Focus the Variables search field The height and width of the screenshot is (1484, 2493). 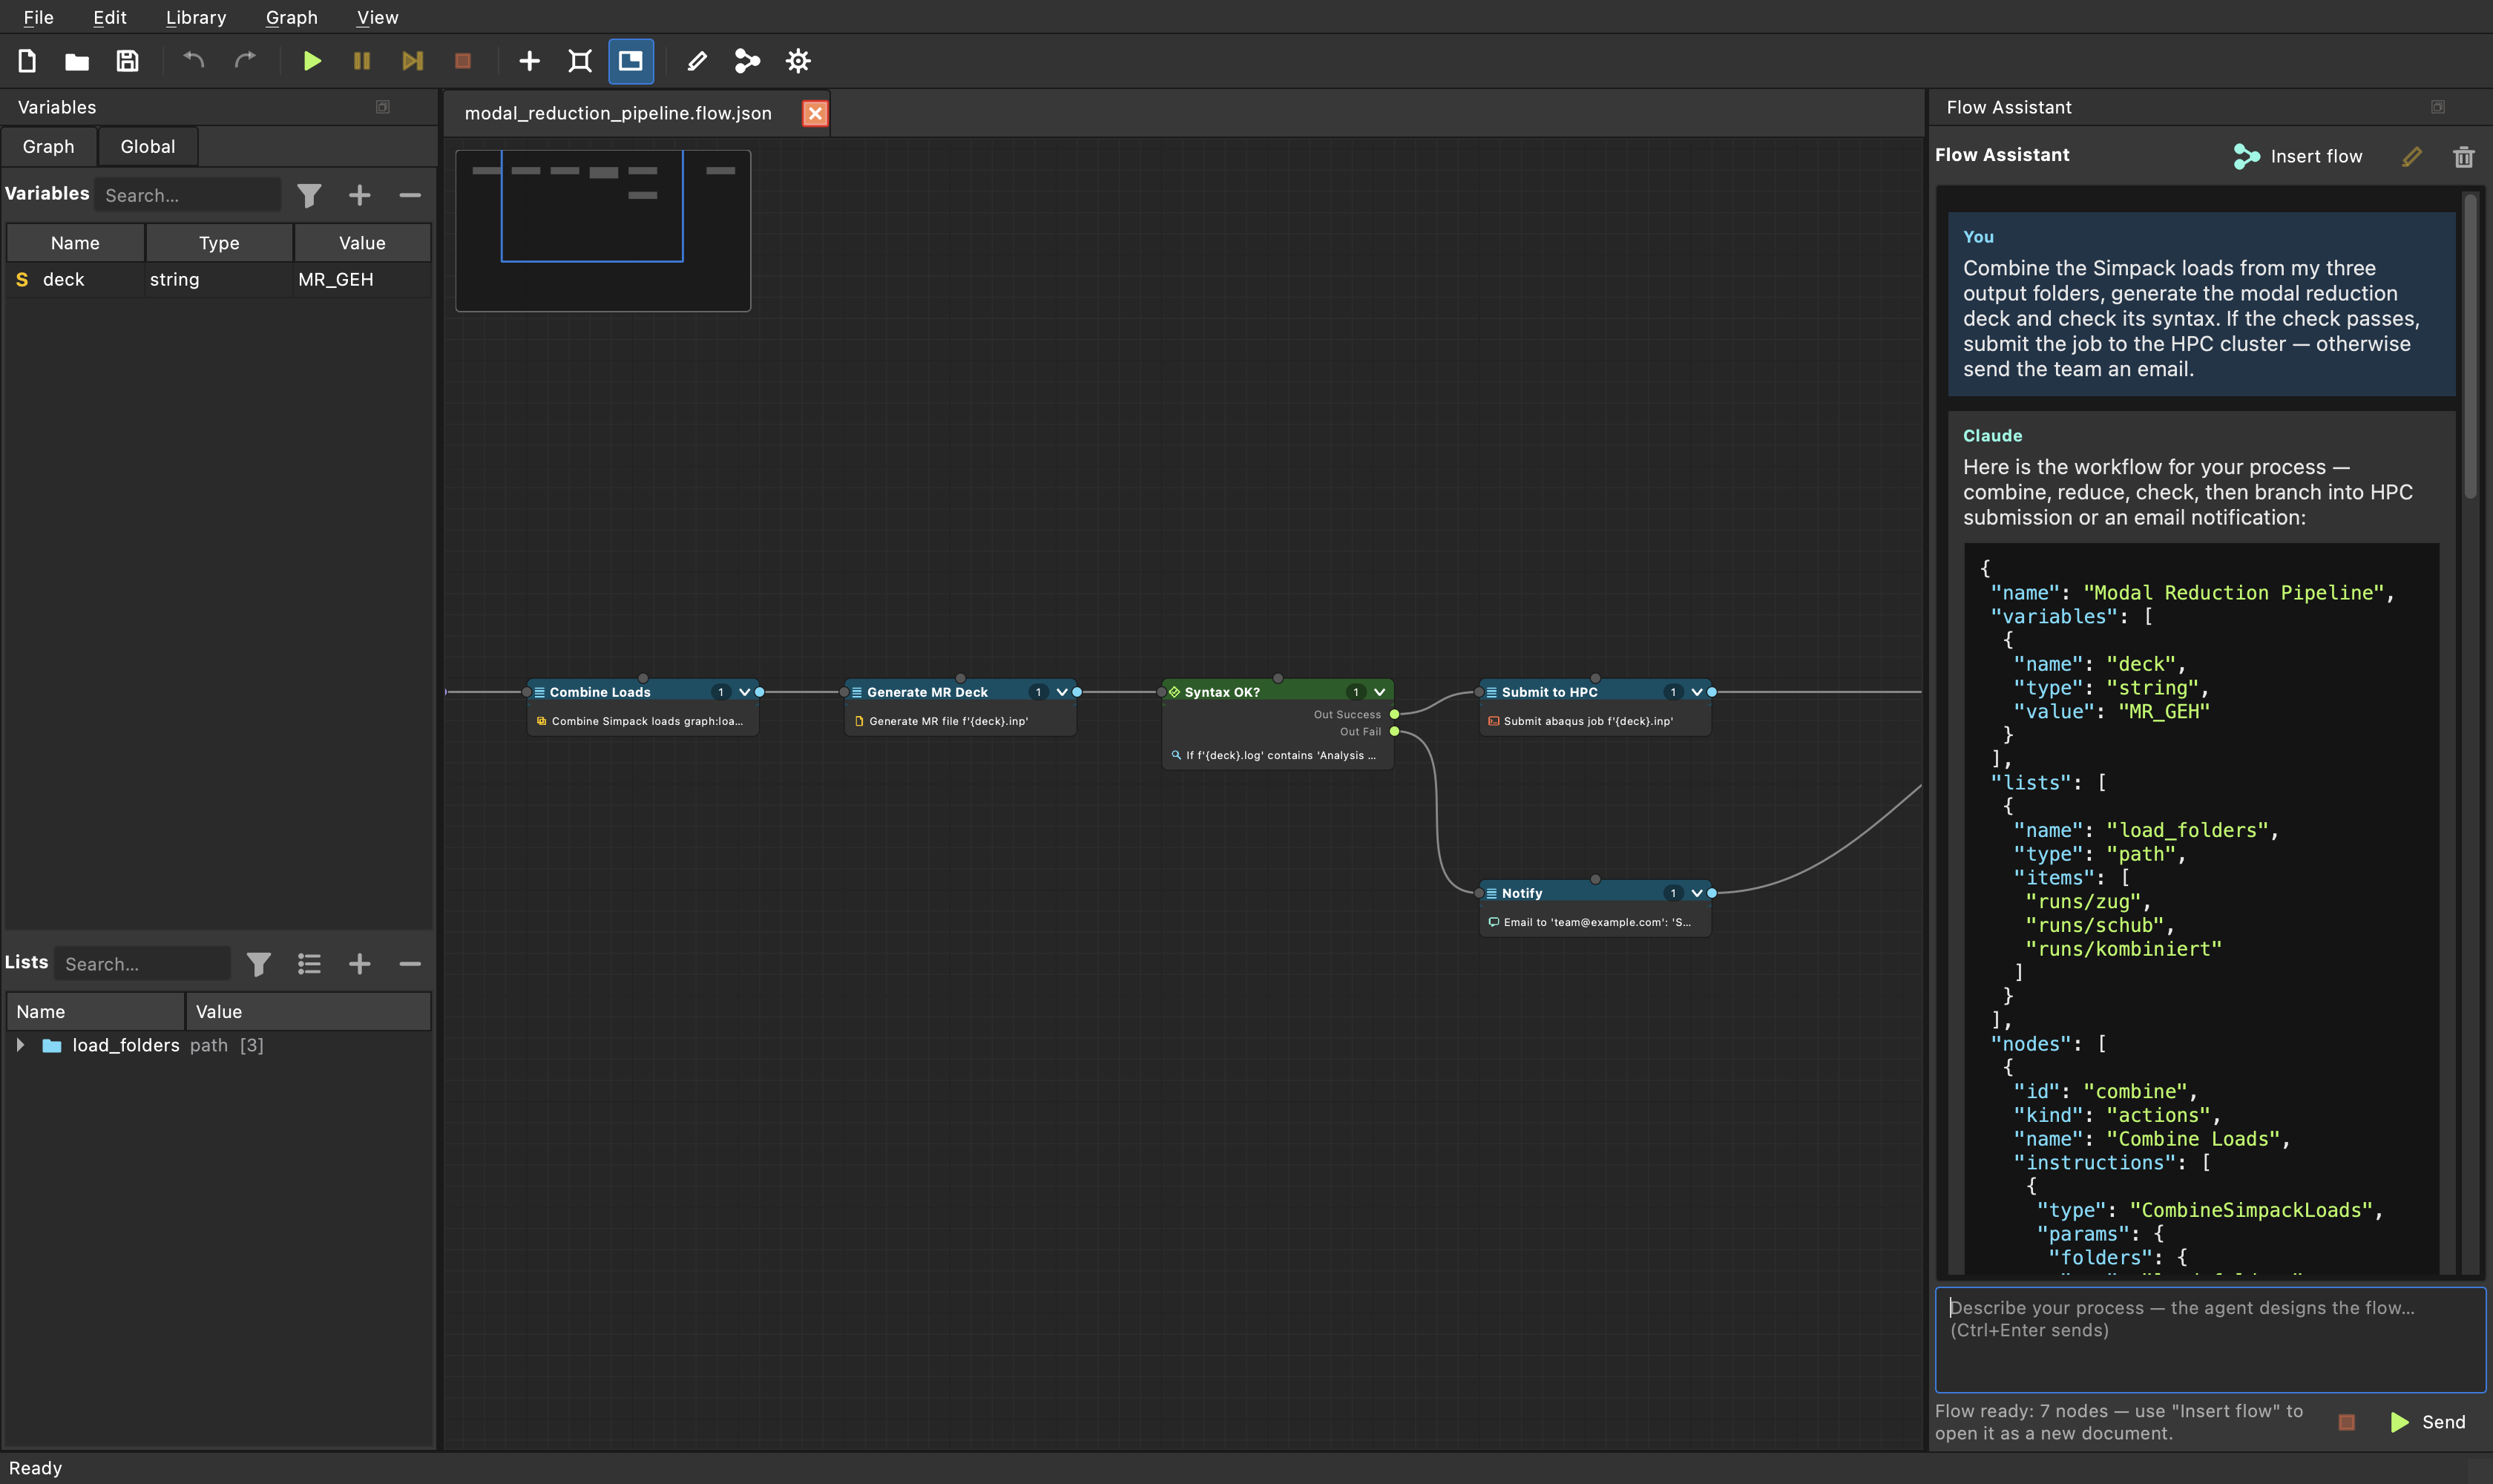click(x=187, y=195)
